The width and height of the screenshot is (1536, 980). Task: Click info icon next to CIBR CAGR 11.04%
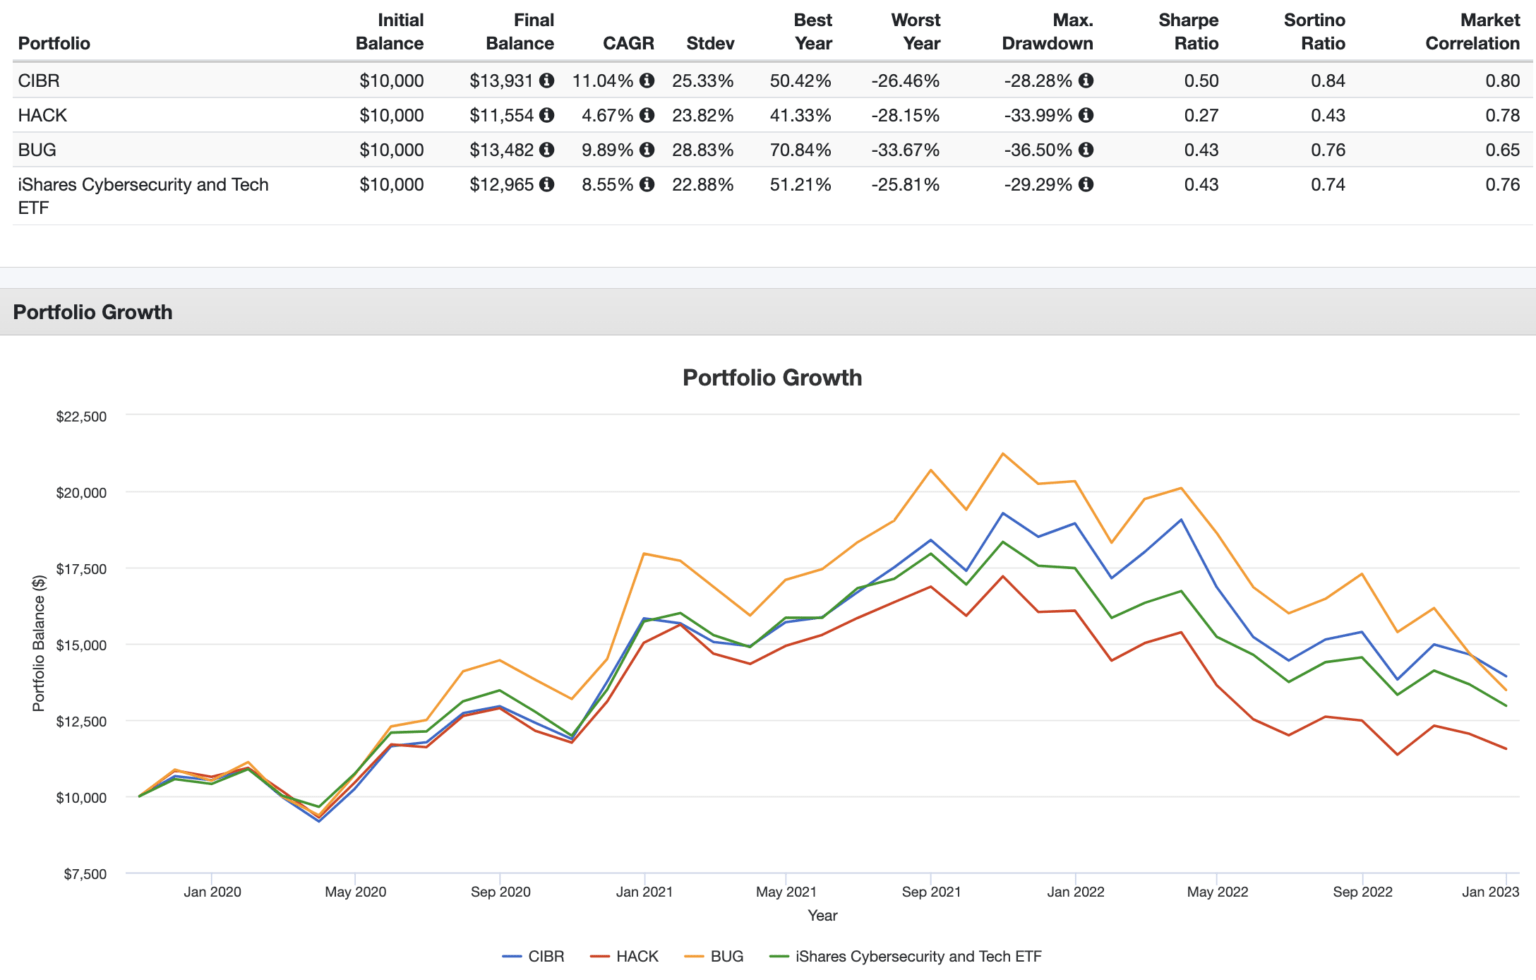point(647,81)
